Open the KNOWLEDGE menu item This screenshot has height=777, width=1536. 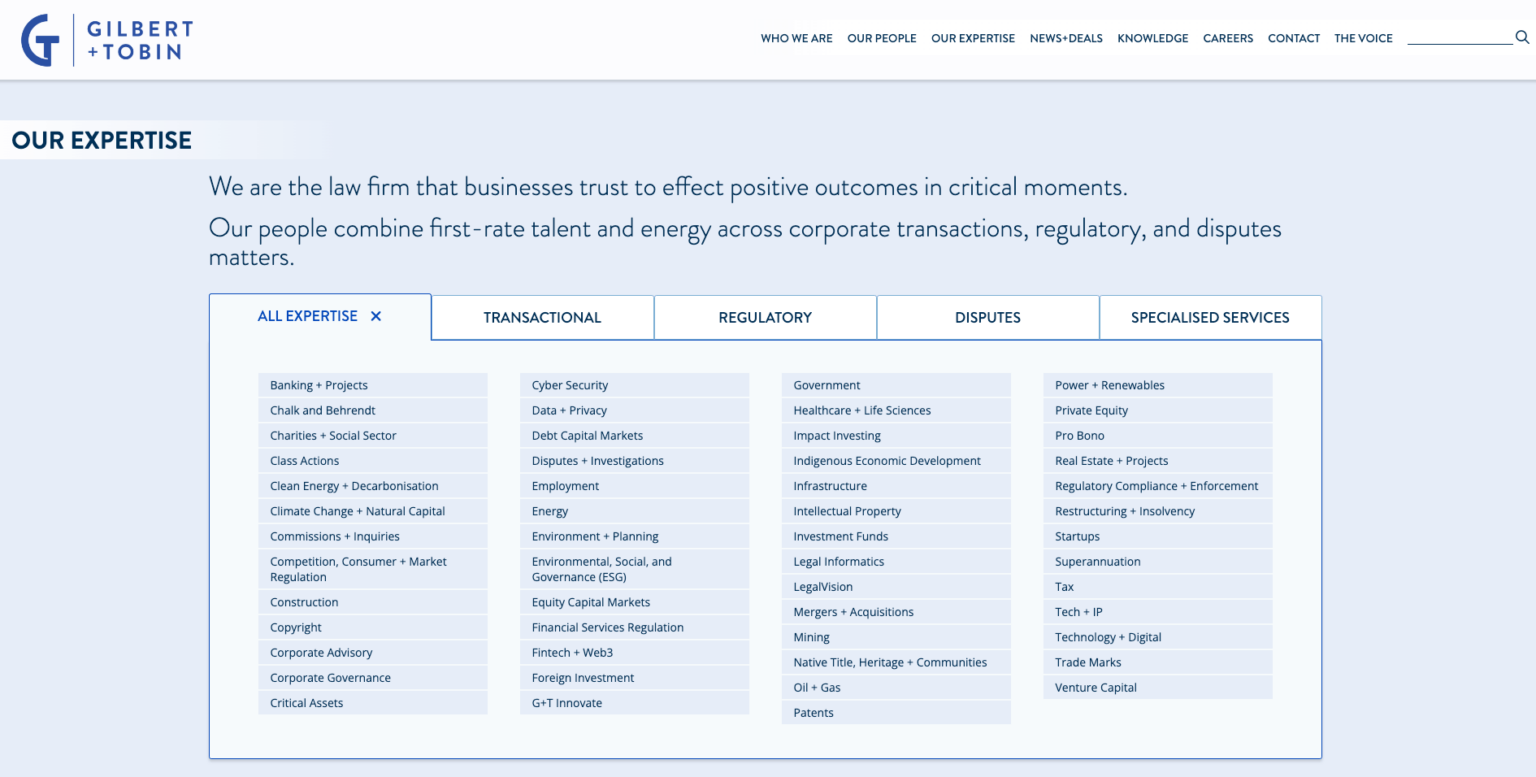[x=1153, y=38]
